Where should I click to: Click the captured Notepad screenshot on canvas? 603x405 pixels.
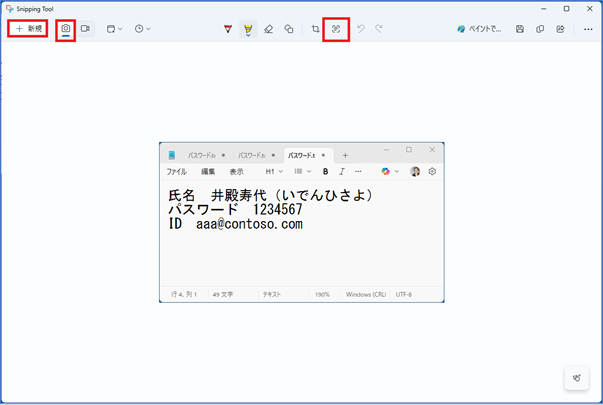click(x=301, y=222)
